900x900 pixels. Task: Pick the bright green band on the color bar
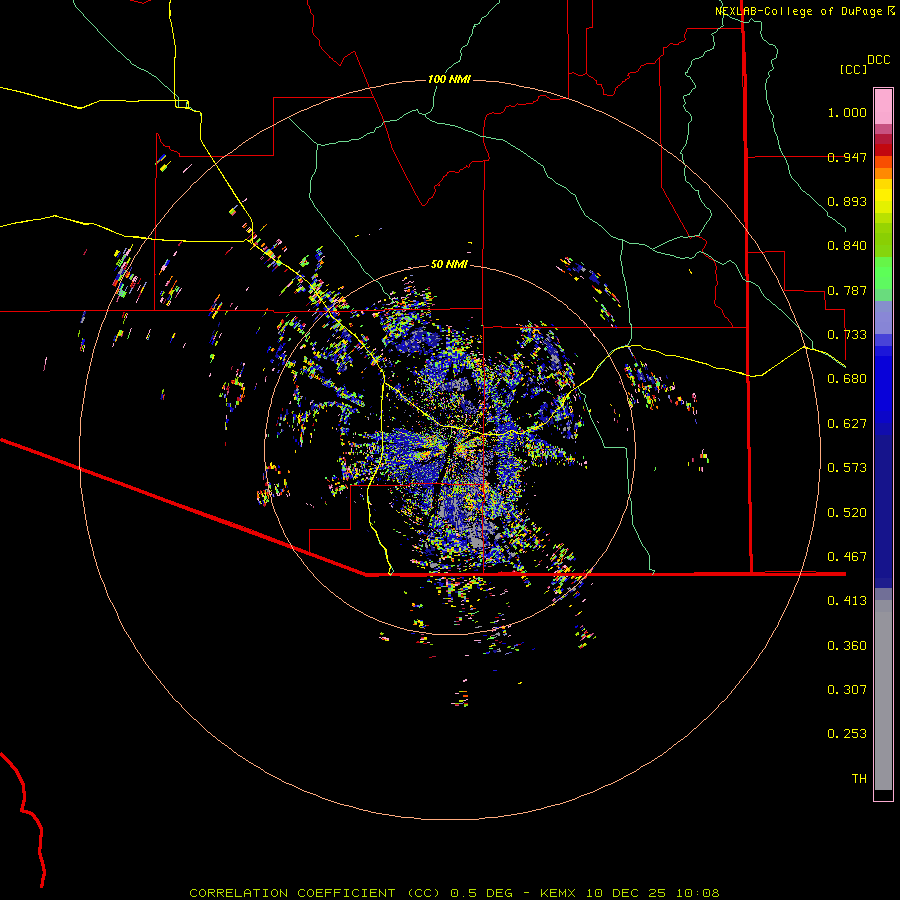click(883, 273)
